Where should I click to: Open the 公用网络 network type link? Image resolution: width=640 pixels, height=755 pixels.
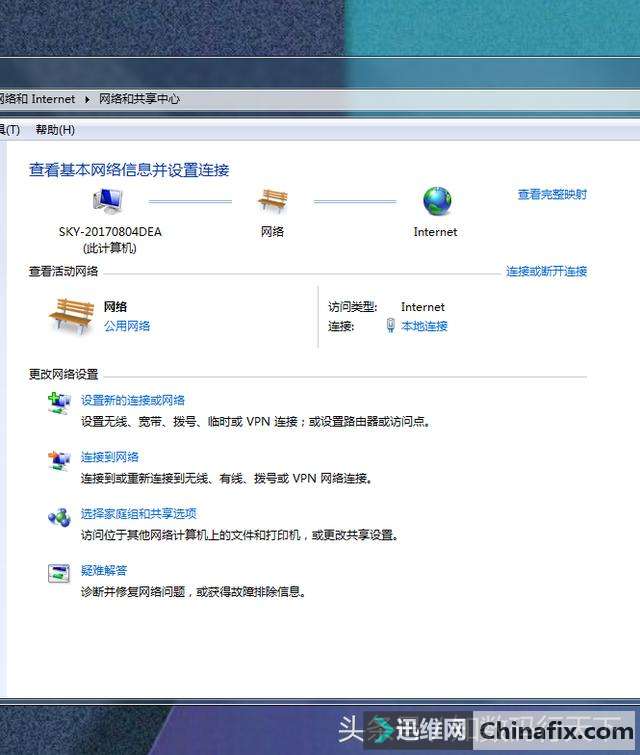click(x=127, y=326)
